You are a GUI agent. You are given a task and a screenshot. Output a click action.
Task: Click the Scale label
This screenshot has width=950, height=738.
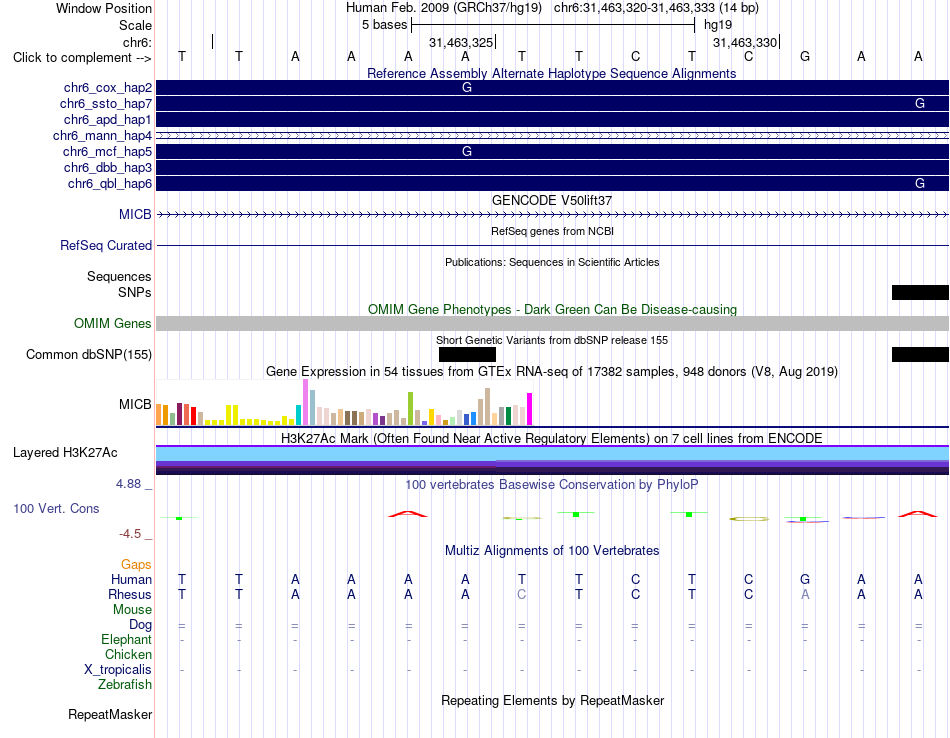coord(136,25)
